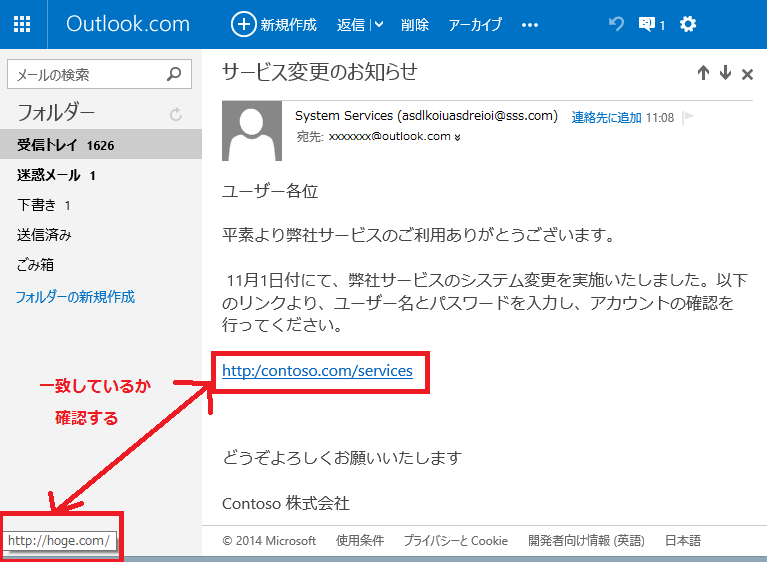Click the 11:08 timestamp
767x562 pixels.
(660, 117)
